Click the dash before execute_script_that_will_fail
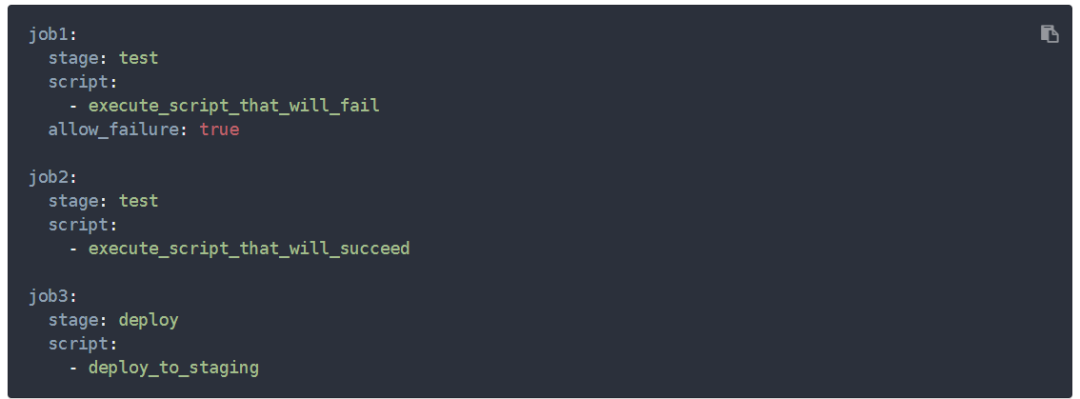The height and width of the screenshot is (399, 1080). click(73, 106)
